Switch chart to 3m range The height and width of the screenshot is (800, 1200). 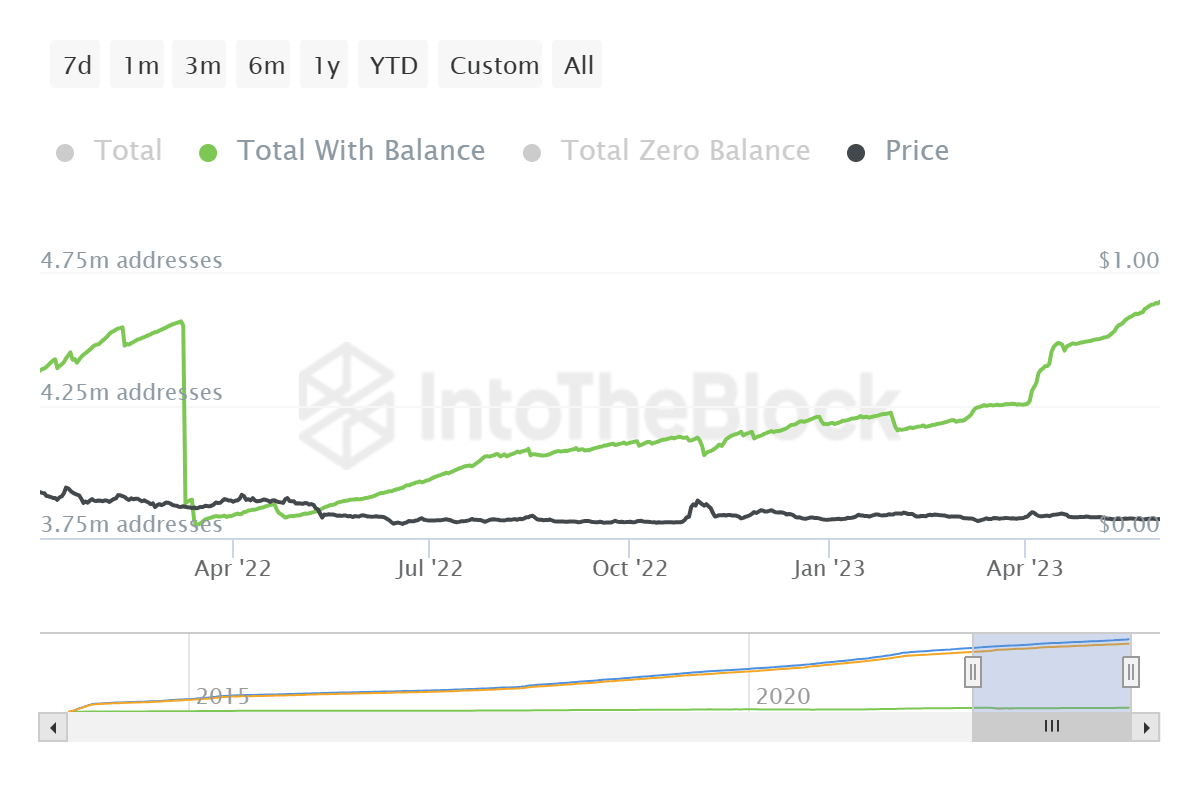tap(202, 66)
